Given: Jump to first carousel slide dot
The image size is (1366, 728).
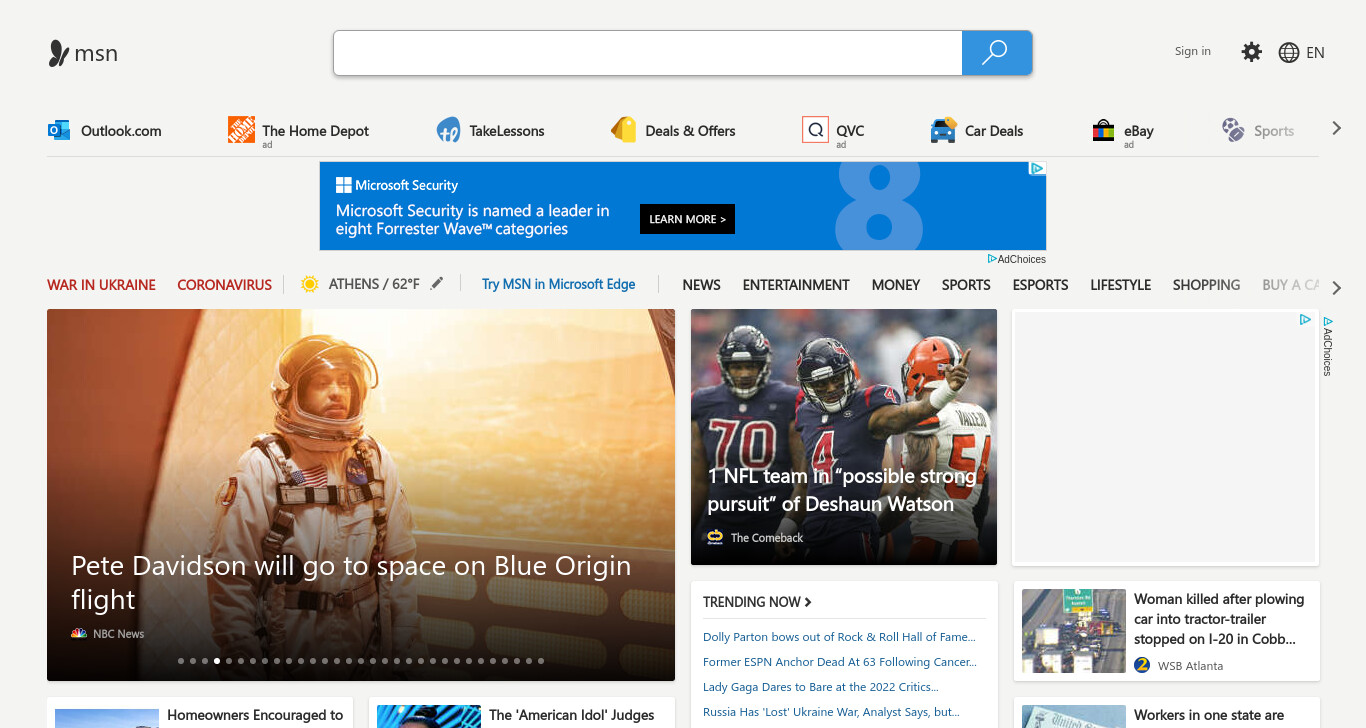Looking at the screenshot, I should coord(181,661).
